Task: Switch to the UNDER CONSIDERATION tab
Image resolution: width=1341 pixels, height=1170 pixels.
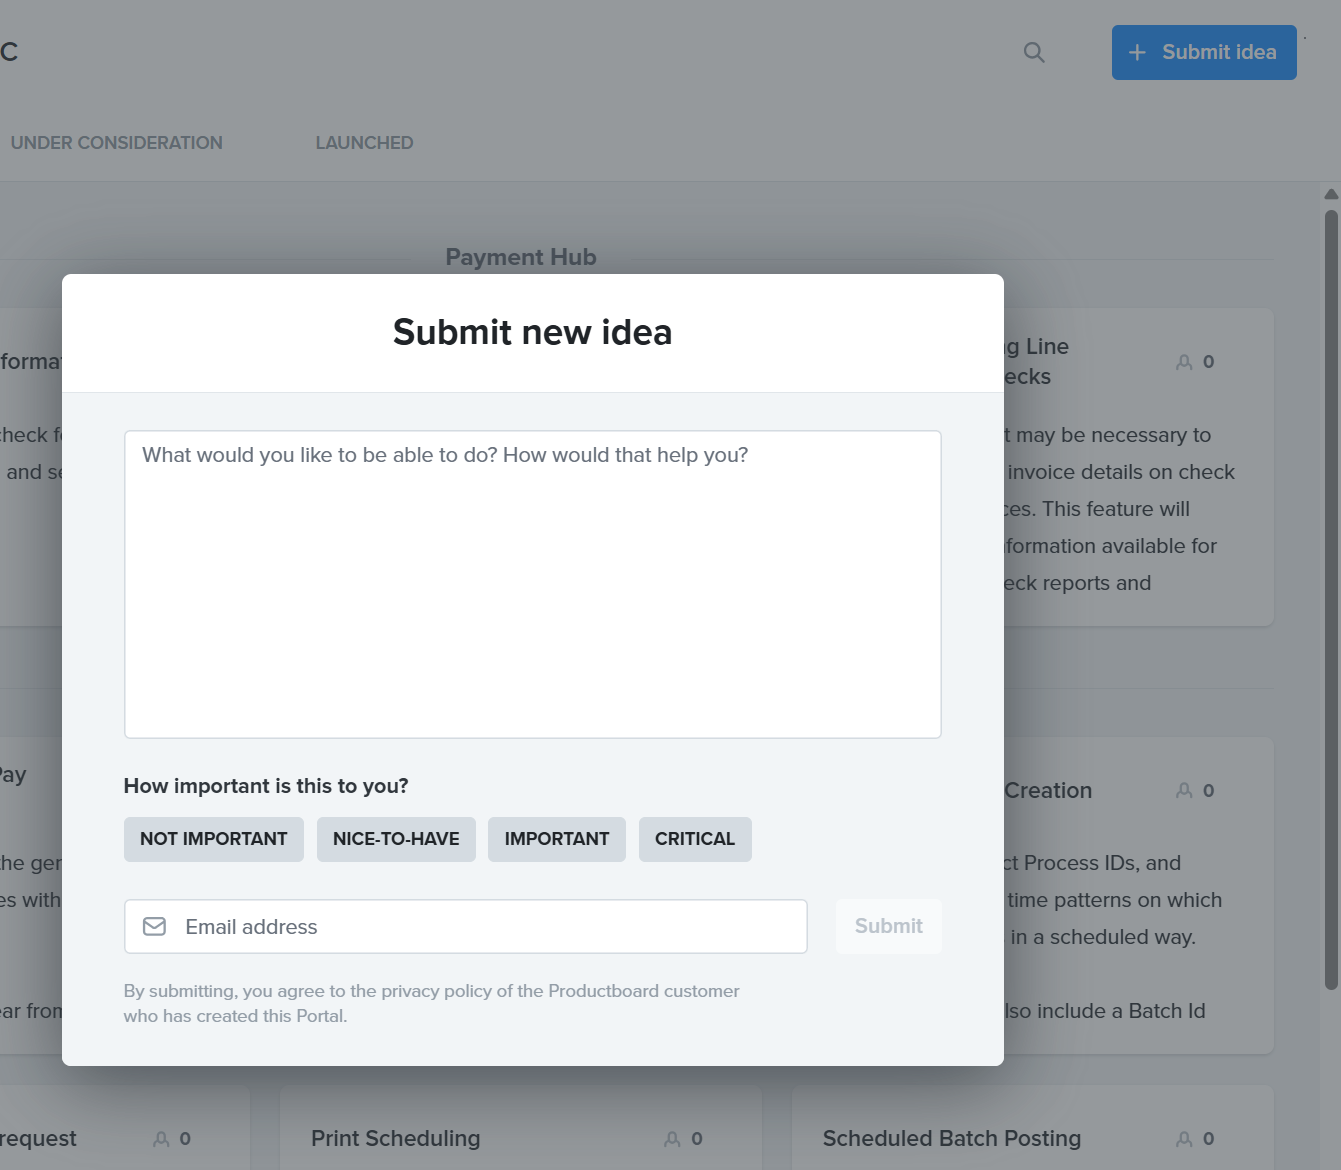Action: tap(117, 143)
